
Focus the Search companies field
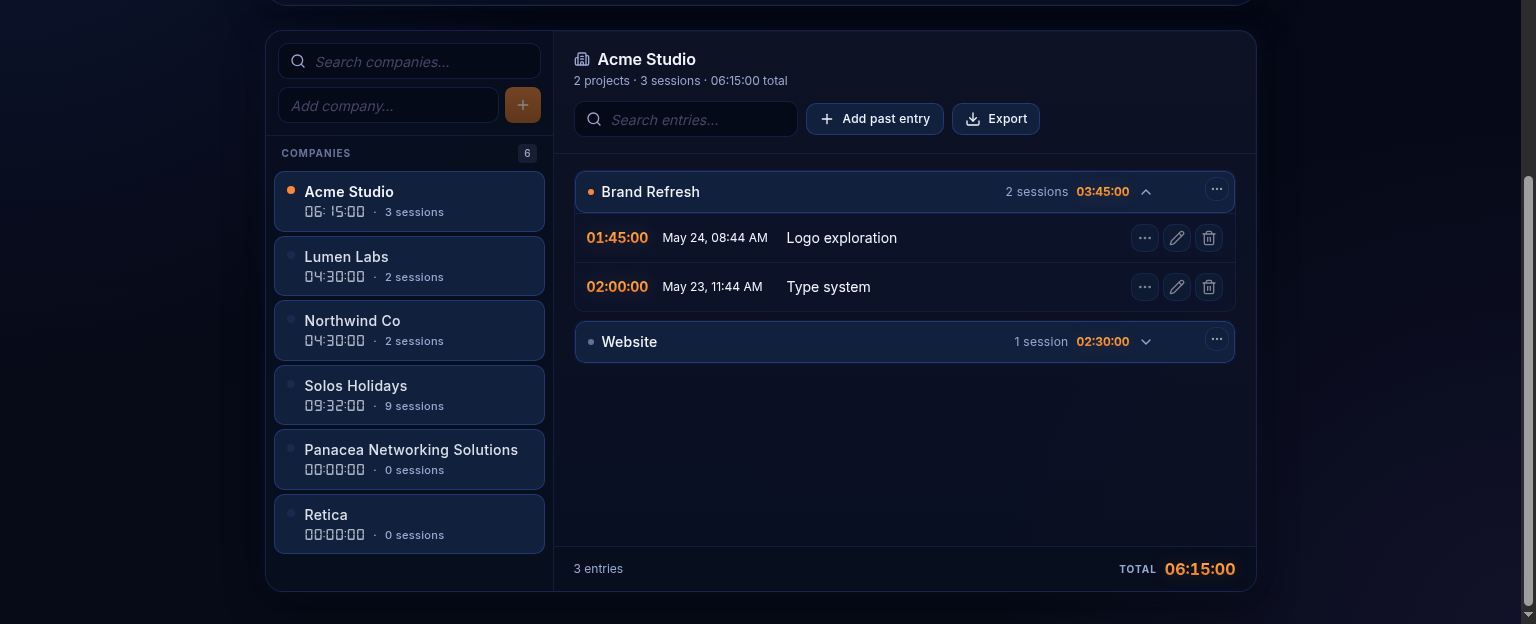click(409, 61)
